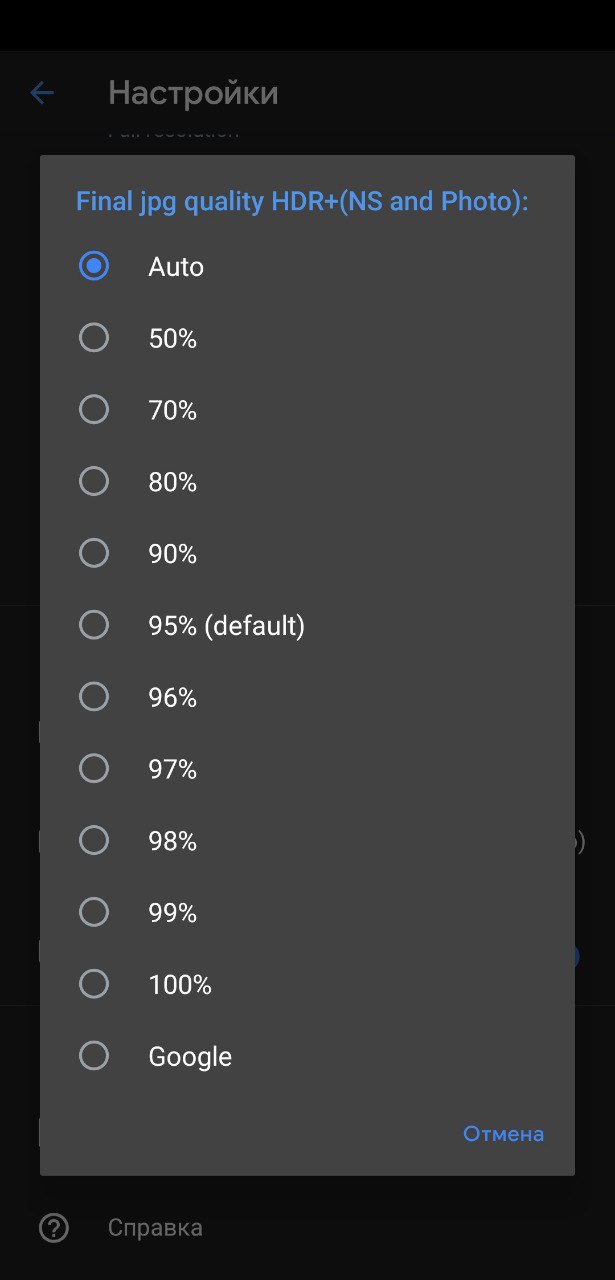Open the Справка help icon
This screenshot has width=615, height=1280.
pyautogui.click(x=53, y=1228)
